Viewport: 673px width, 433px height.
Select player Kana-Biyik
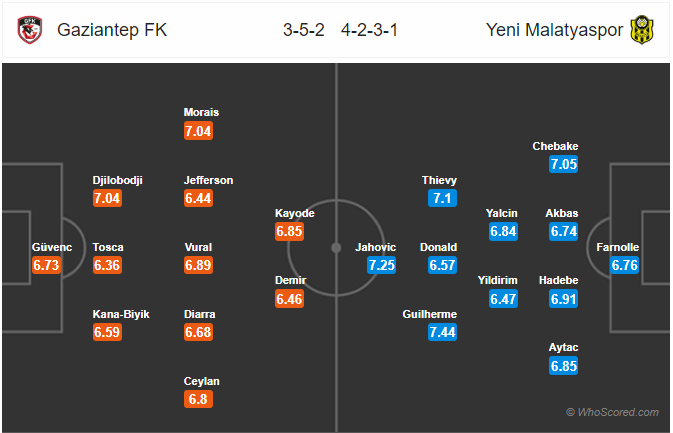pyautogui.click(x=121, y=314)
